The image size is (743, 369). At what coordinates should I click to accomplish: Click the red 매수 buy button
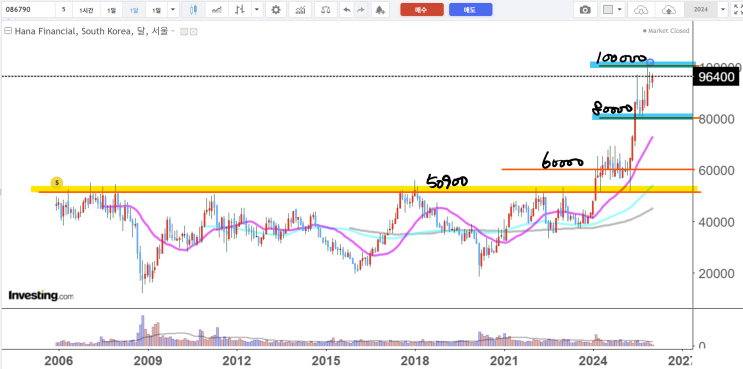point(422,9)
